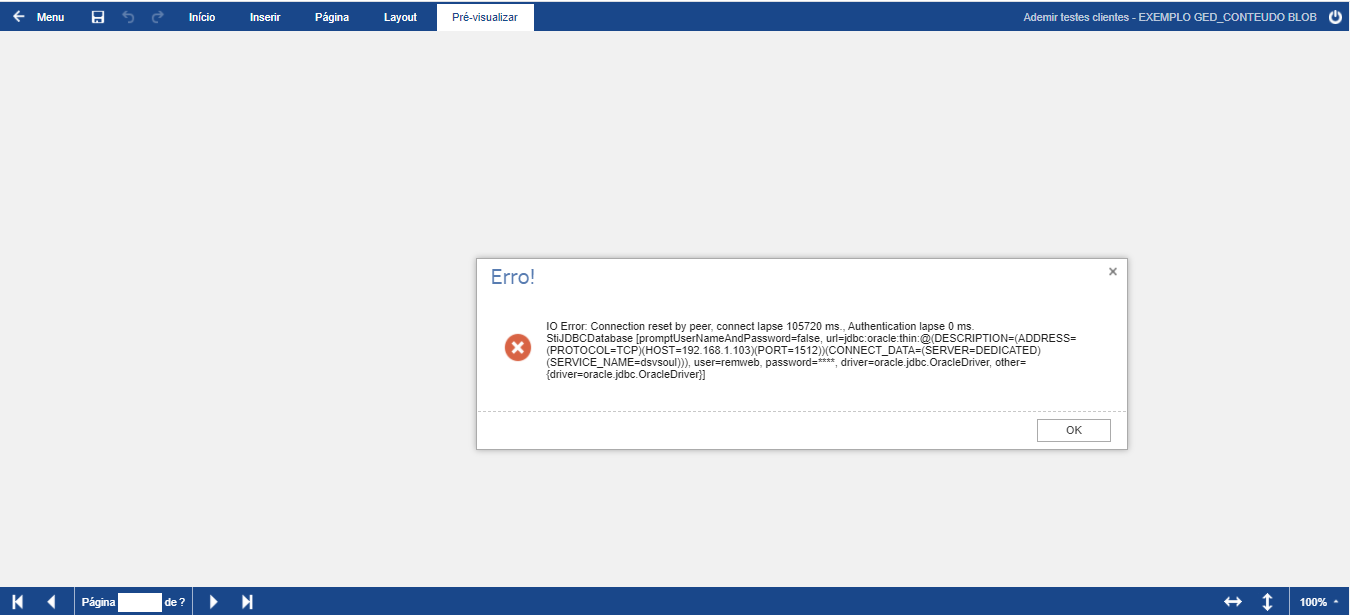
Task: Fit page to width icon
Action: point(1233,601)
